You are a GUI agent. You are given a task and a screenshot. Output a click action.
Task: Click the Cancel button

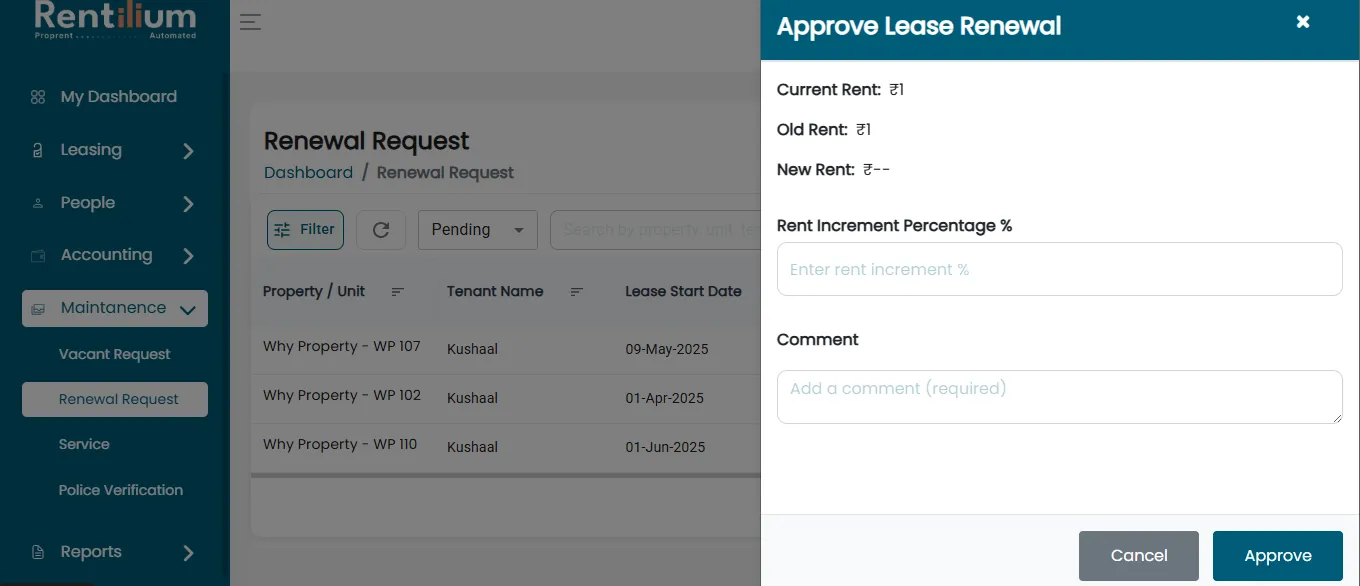[1139, 556]
